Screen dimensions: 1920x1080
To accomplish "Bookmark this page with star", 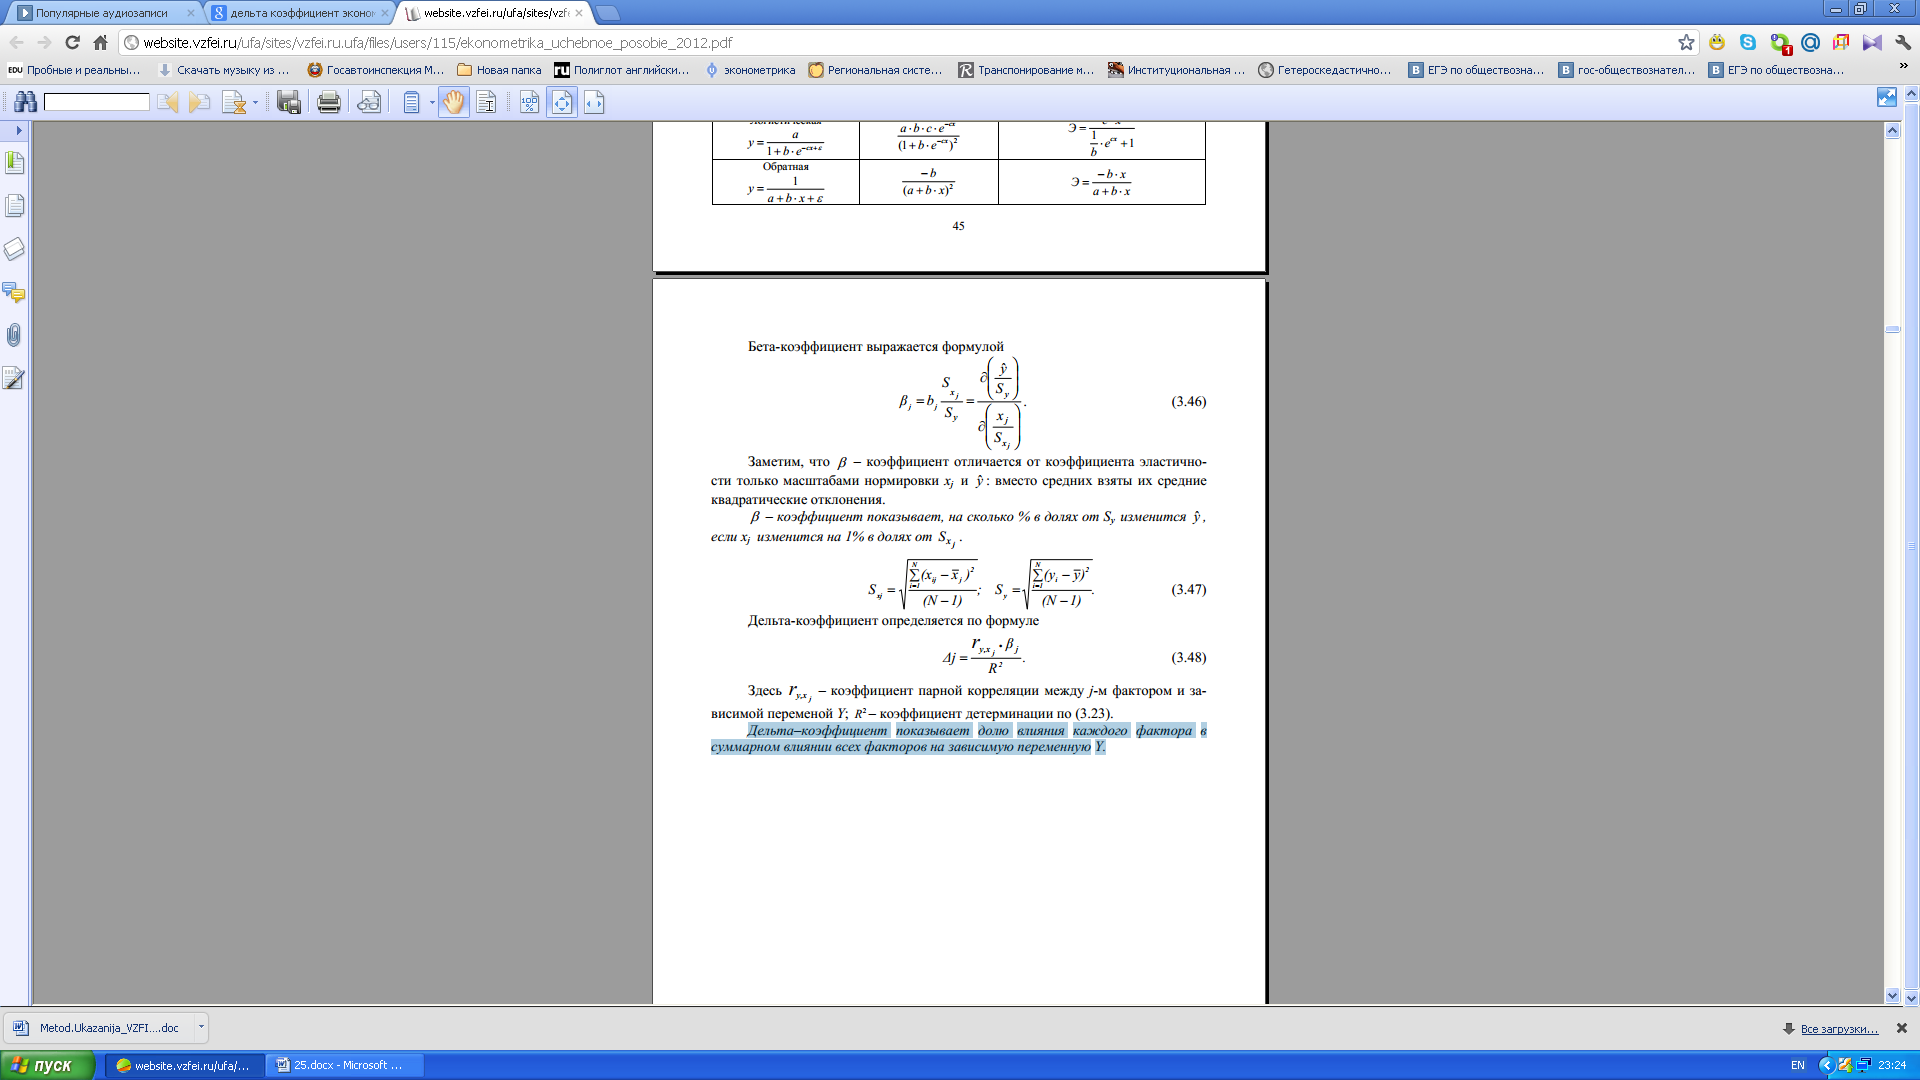I will click(1686, 43).
